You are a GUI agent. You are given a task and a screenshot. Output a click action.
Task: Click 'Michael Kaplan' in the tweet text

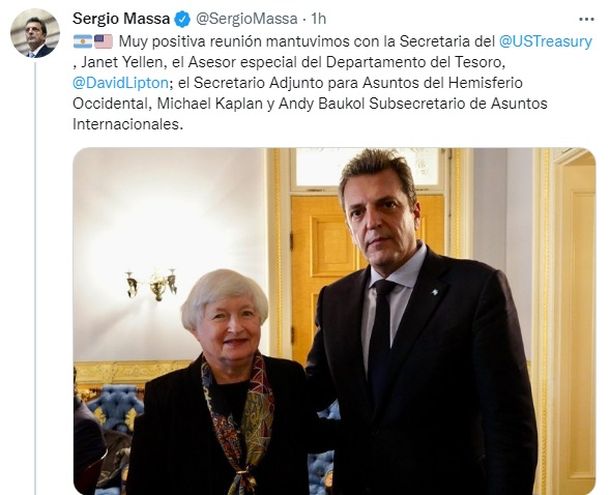click(210, 104)
